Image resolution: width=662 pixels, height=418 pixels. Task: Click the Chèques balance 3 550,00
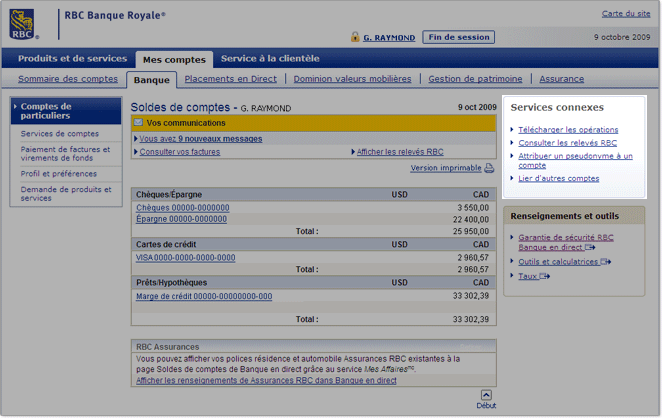tap(473, 208)
